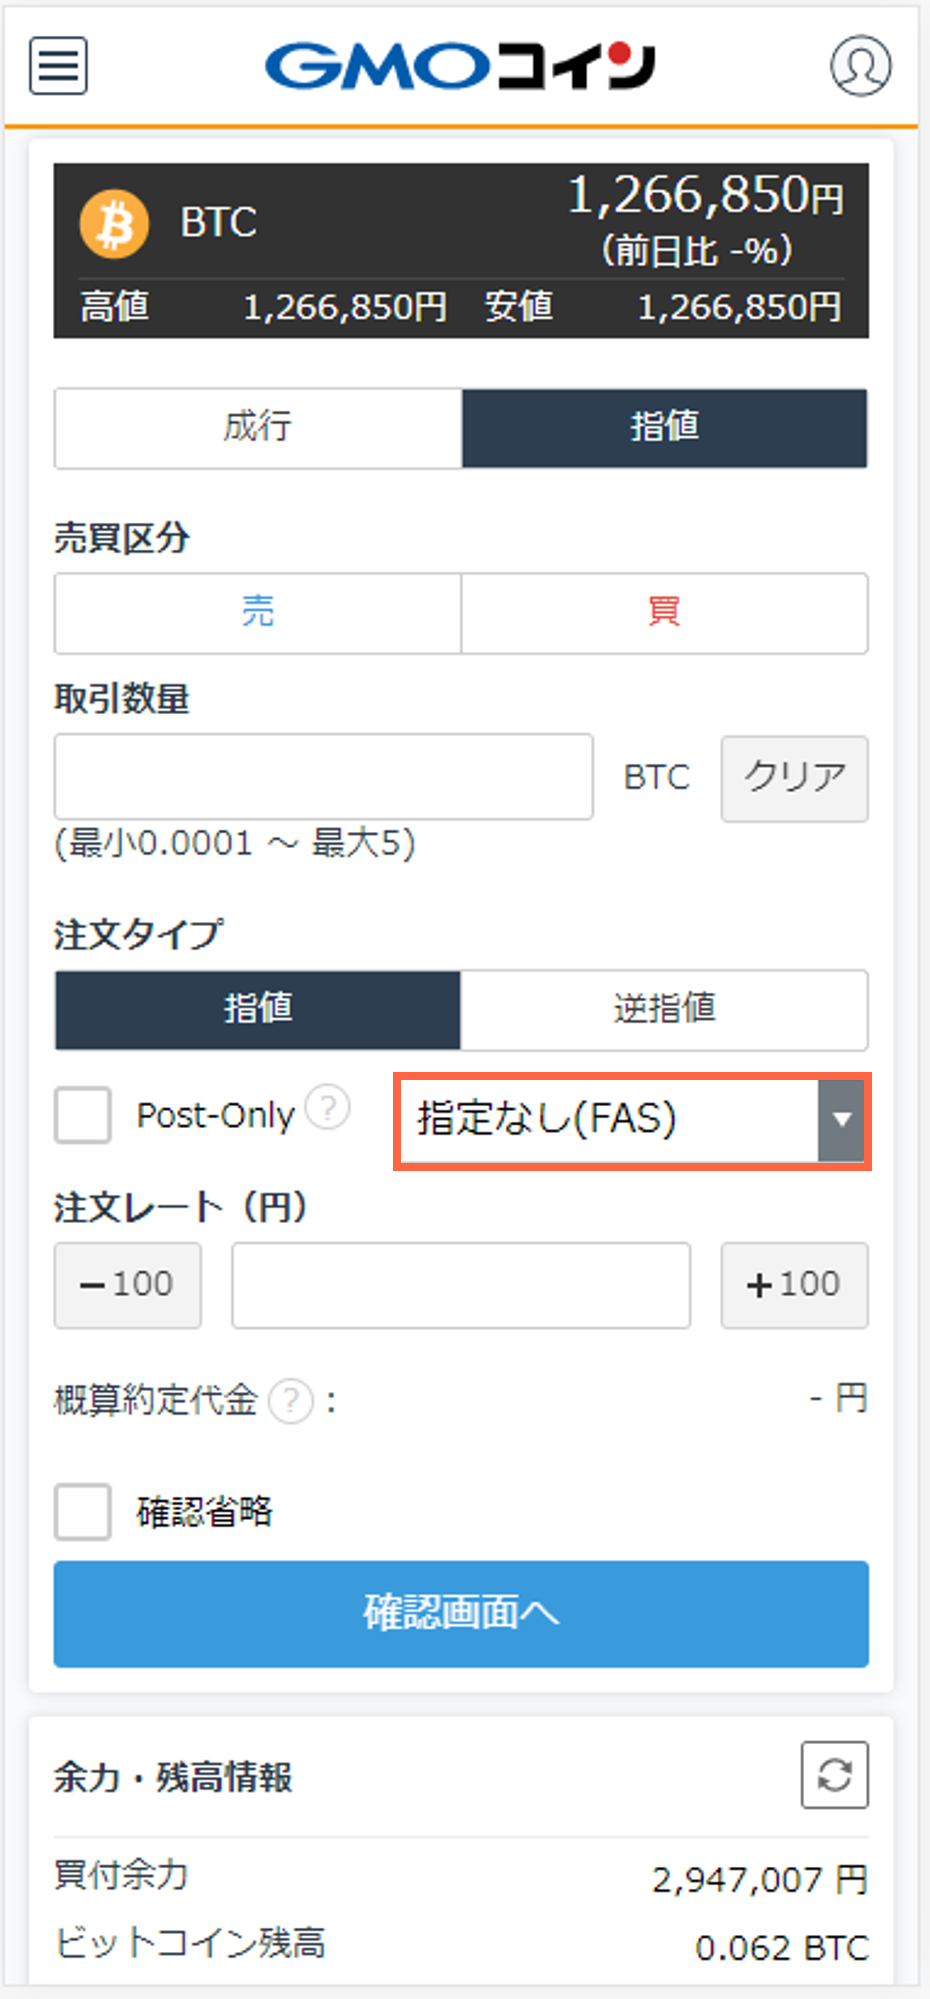Screen dimensions: 930x1999
Task: Increase order rate by 100
Action: point(794,1285)
